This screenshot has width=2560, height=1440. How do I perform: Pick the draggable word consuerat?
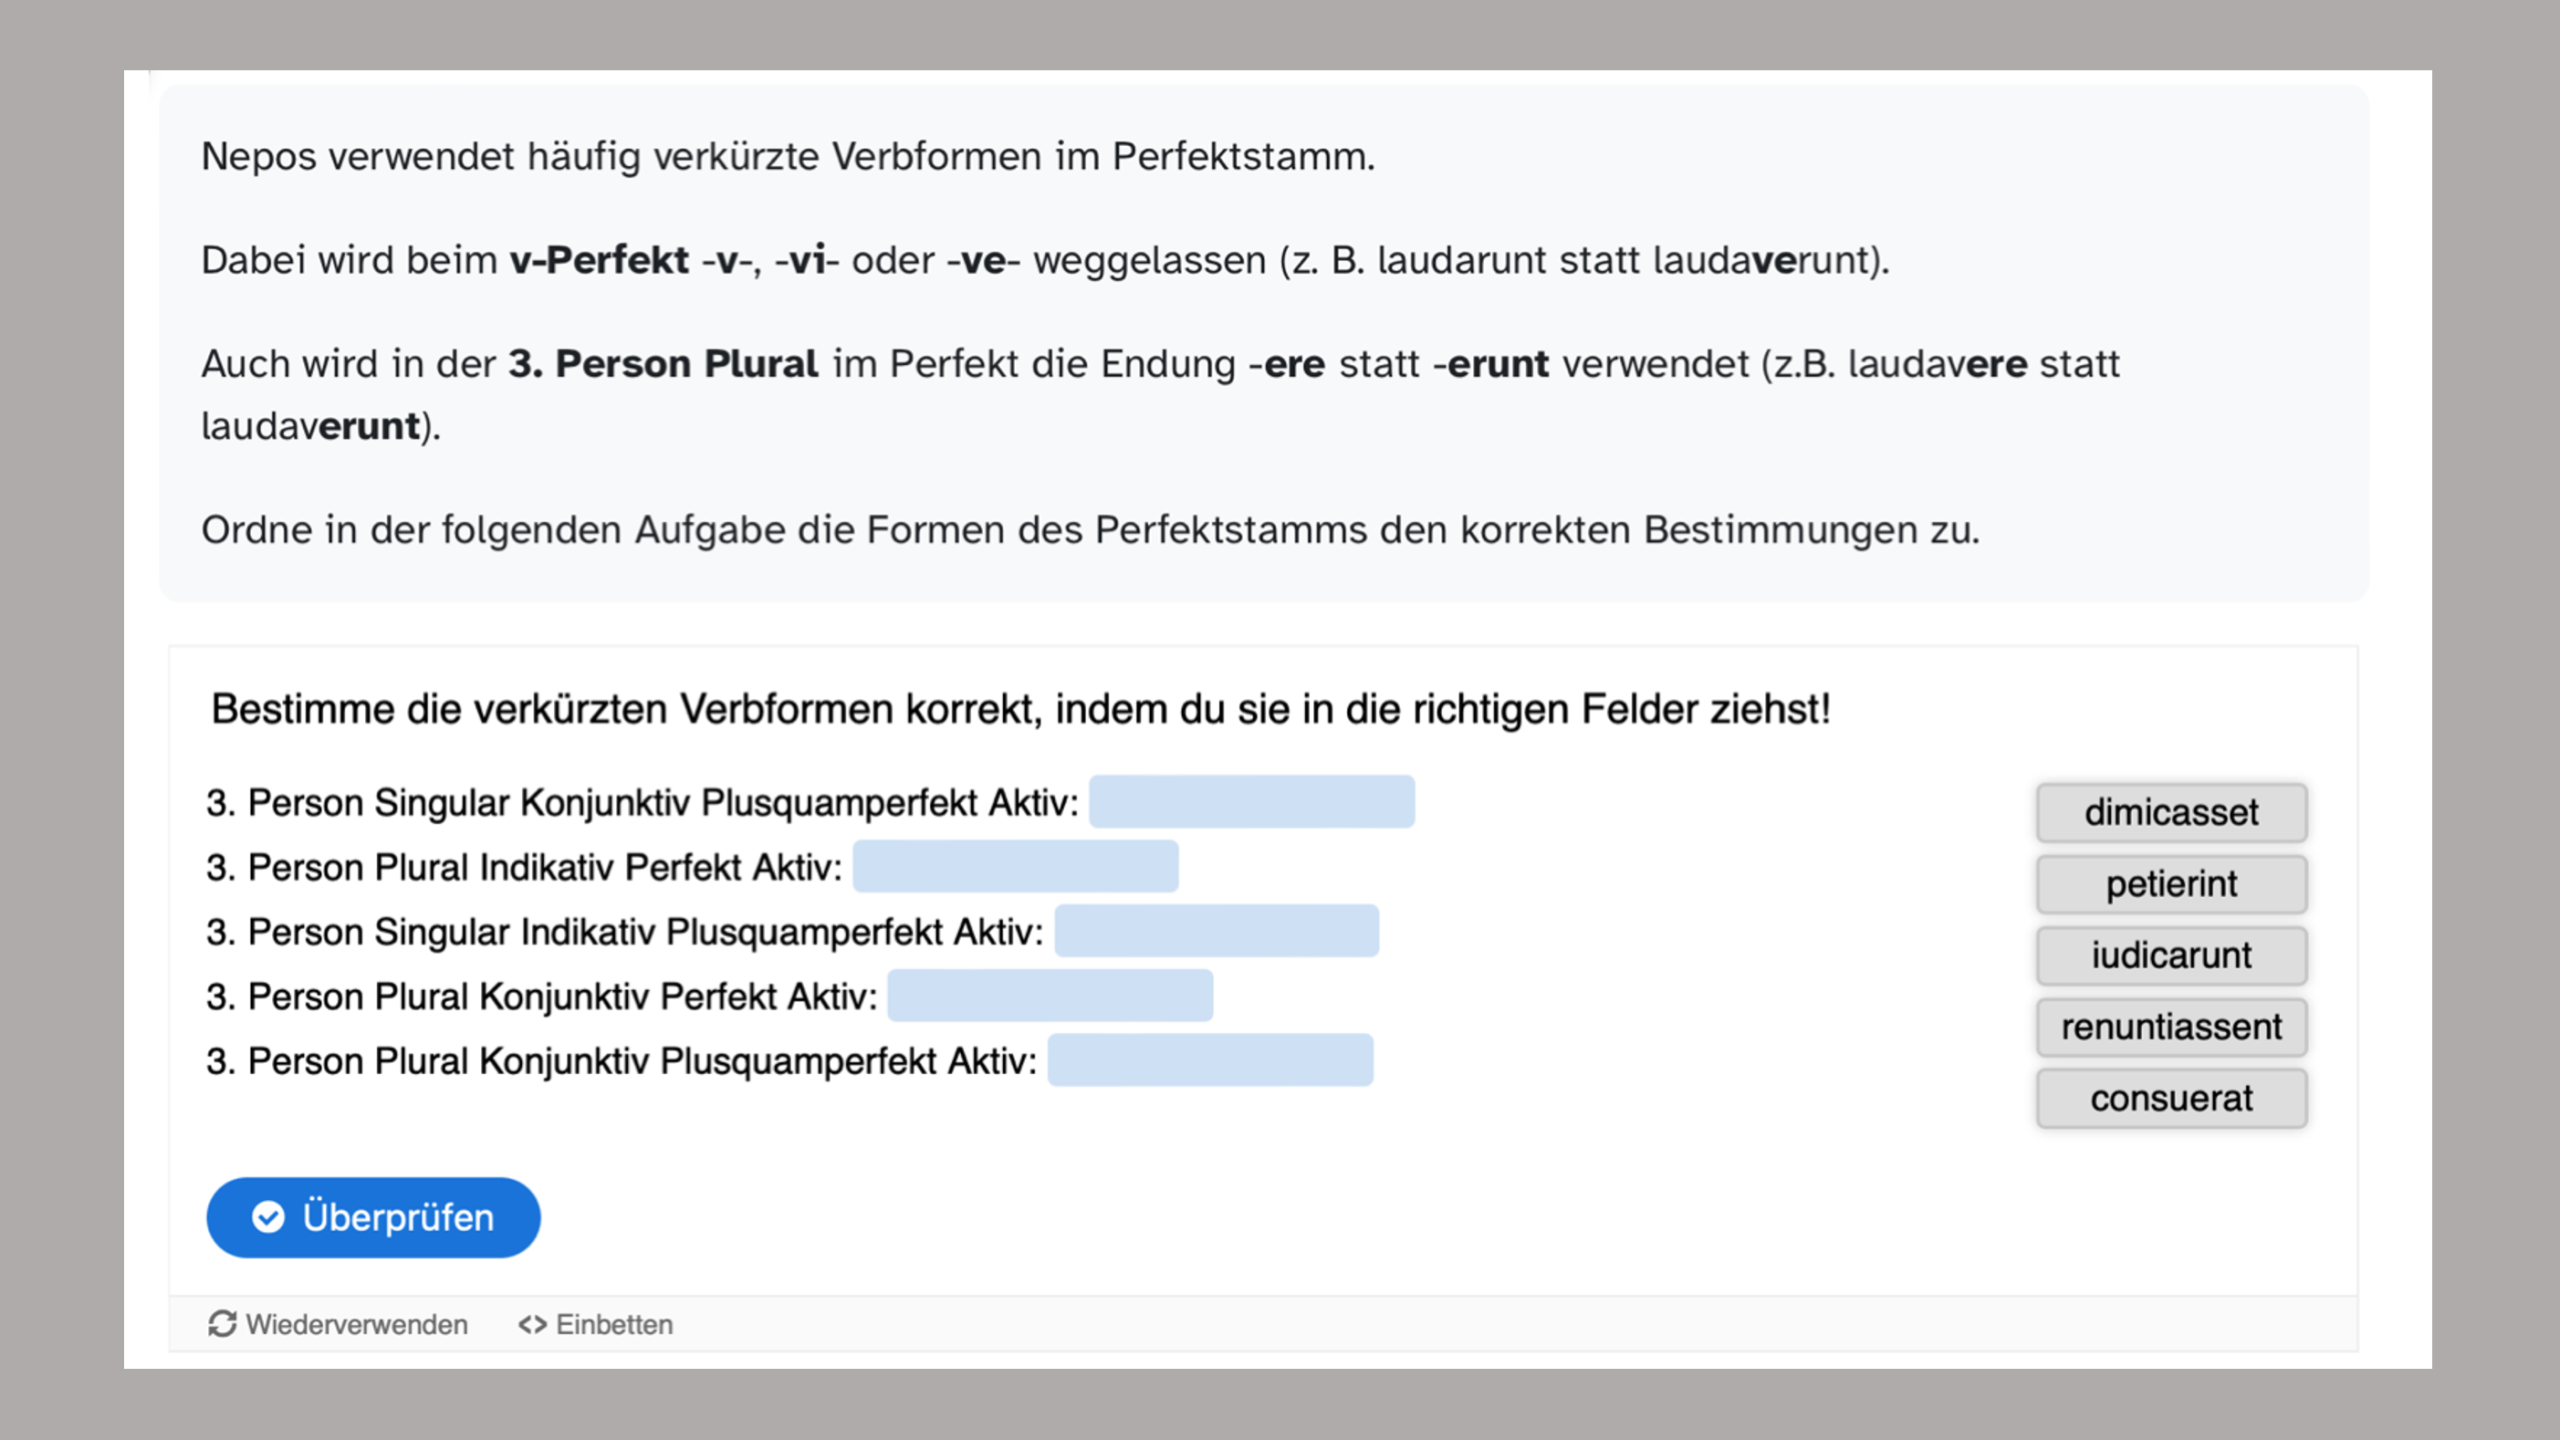pyautogui.click(x=2171, y=1098)
